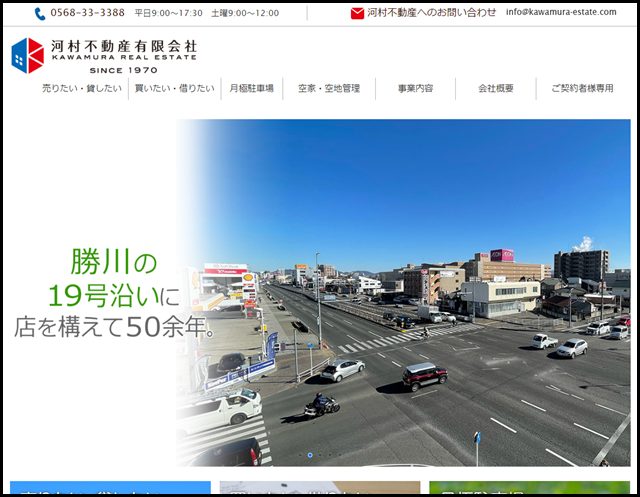
Task: Click the green banner card at page bottom
Action: pyautogui.click(x=529, y=488)
